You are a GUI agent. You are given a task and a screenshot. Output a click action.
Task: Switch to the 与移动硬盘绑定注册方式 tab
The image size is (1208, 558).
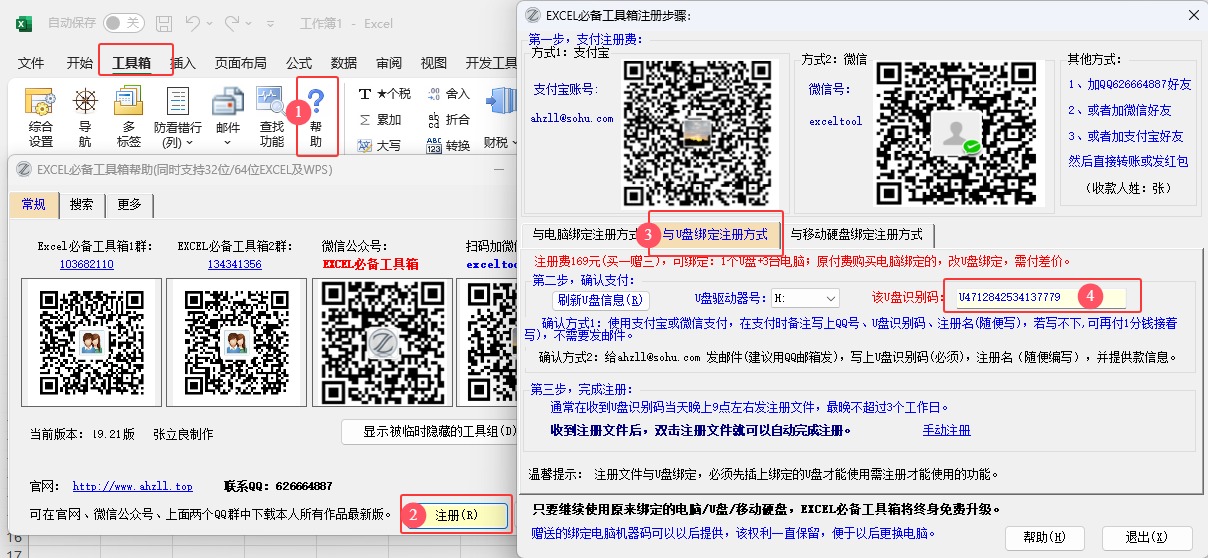point(856,235)
